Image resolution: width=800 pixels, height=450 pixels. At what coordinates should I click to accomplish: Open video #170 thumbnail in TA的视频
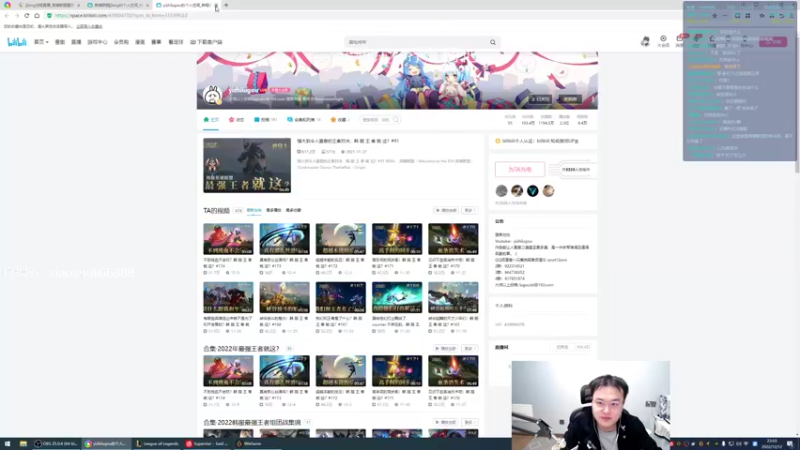[x=453, y=239]
